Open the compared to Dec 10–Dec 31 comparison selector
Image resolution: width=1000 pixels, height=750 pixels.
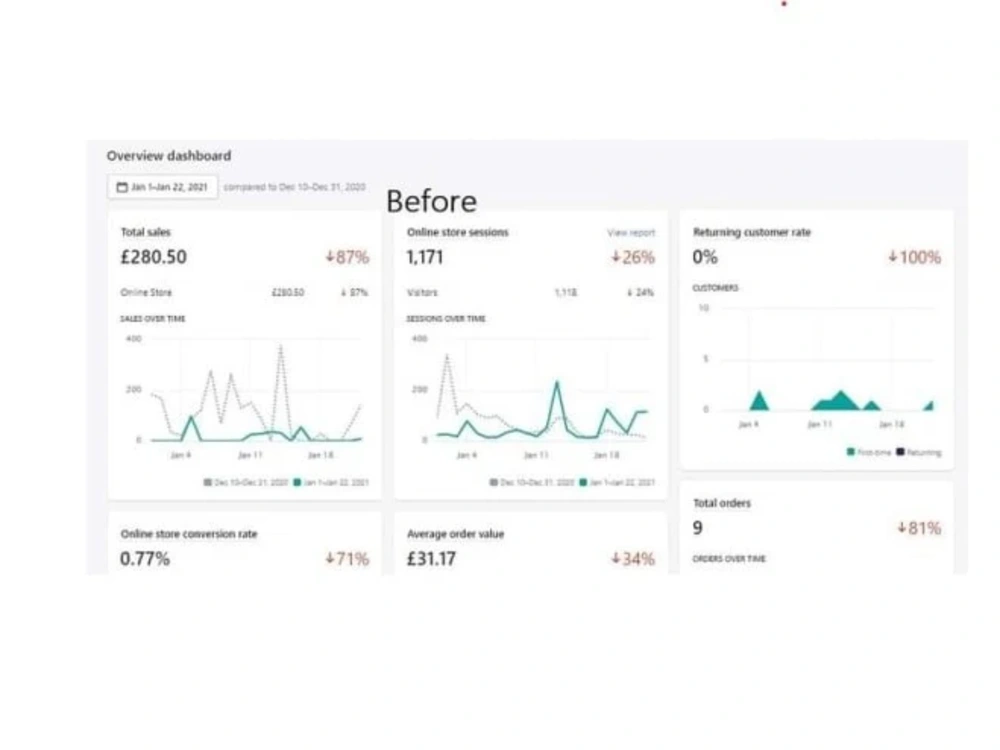tap(295, 186)
